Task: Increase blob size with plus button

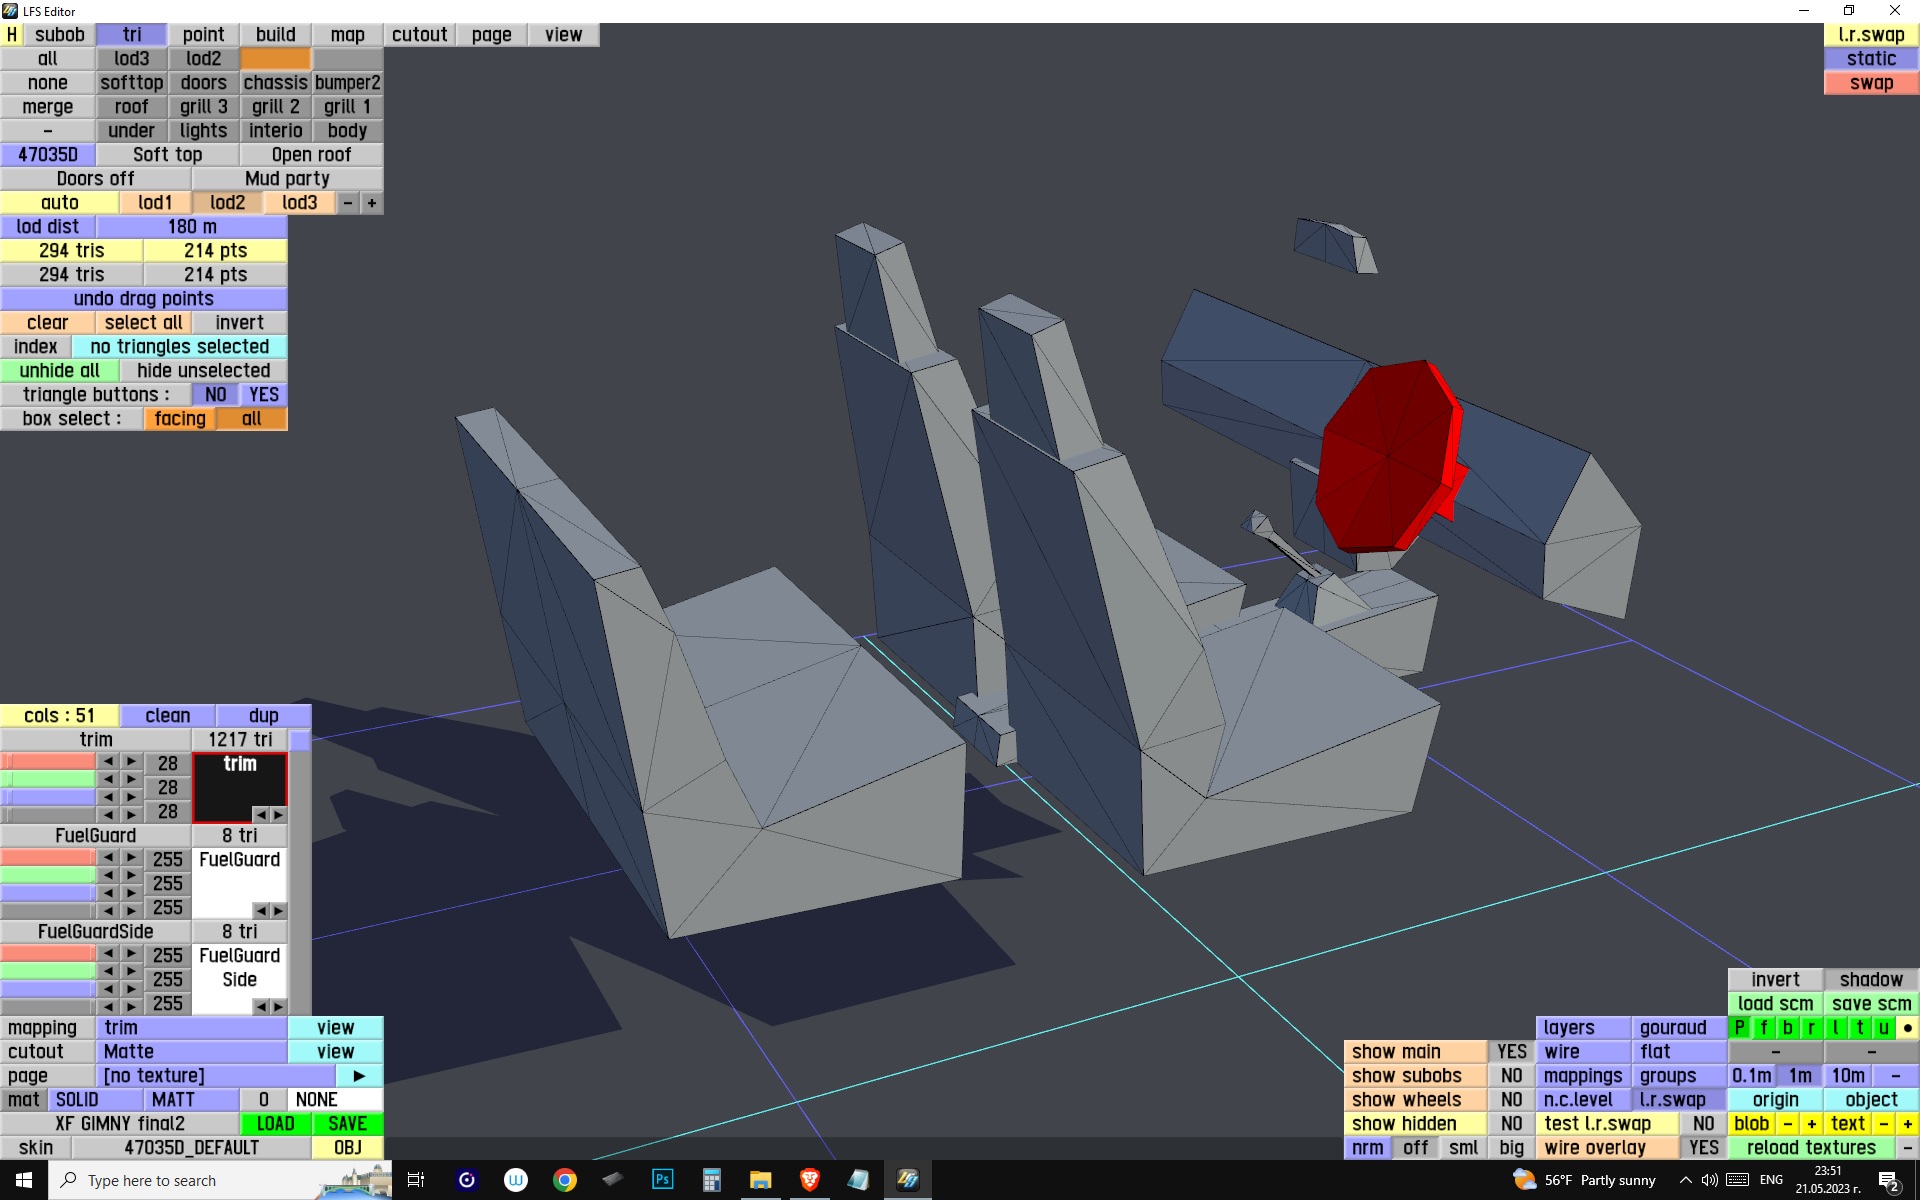Action: click(x=1811, y=1124)
